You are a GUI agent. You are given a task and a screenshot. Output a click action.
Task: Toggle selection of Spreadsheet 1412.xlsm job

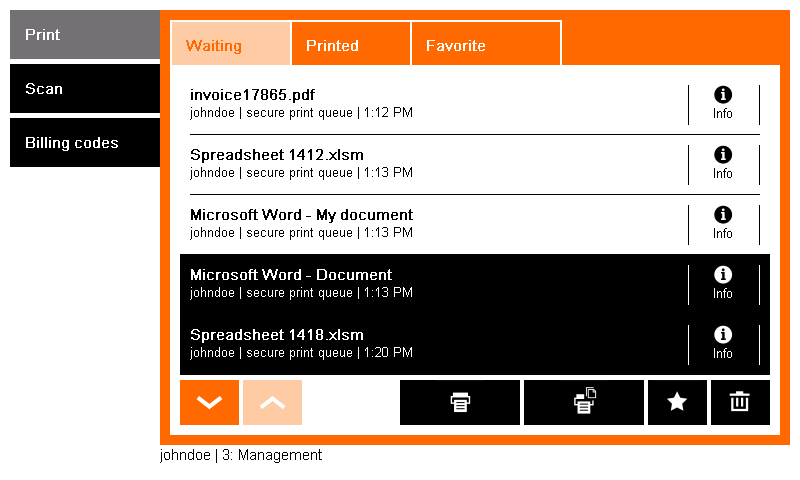[x=400, y=163]
